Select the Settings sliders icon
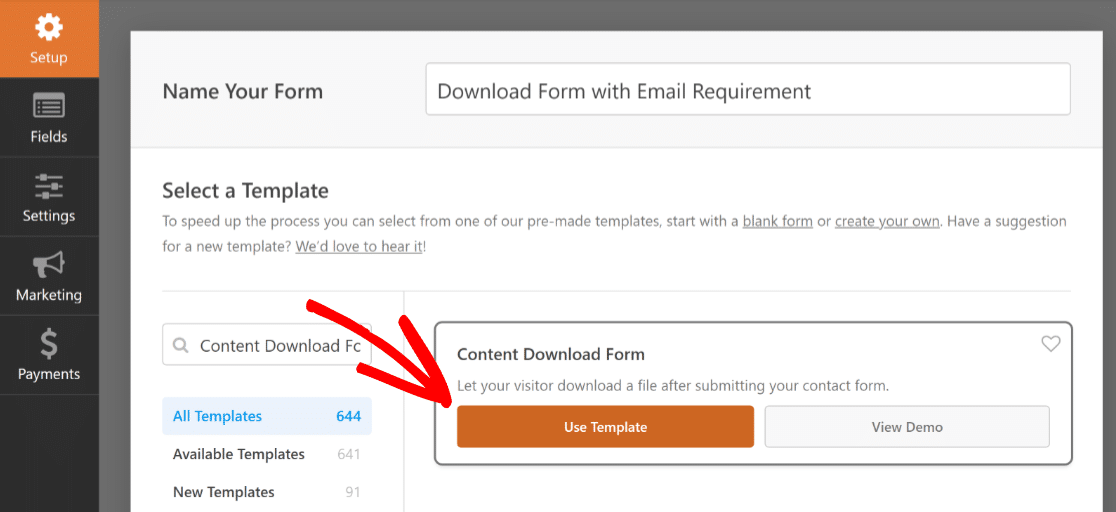Screen dimensions: 1116x512 click(x=49, y=186)
